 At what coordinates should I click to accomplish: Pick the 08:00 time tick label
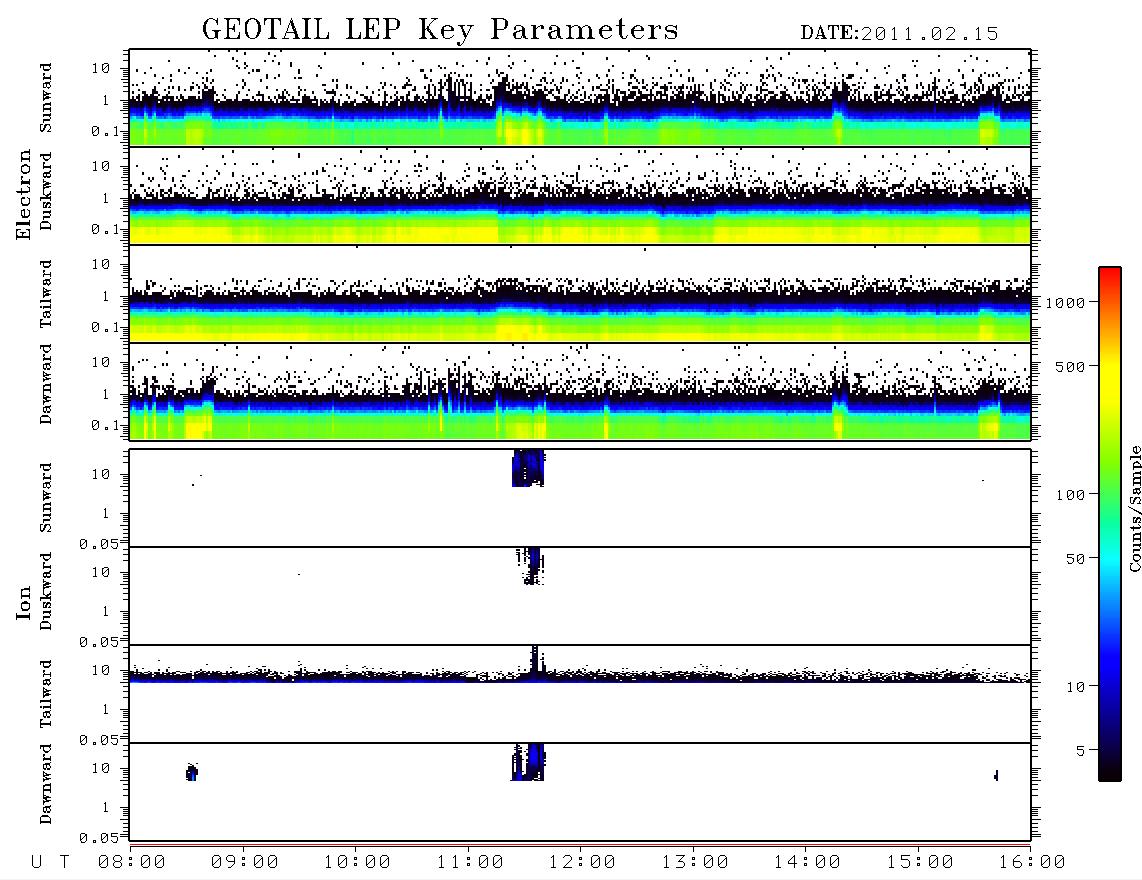(132, 863)
